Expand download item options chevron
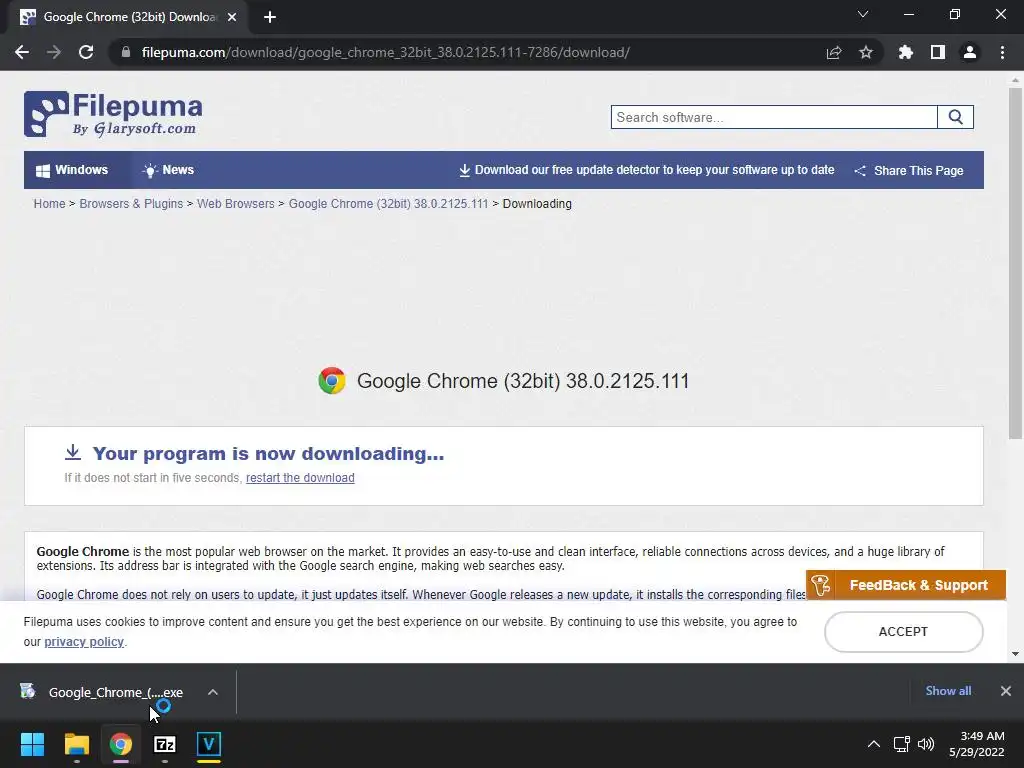Screen dimensions: 1024x768 click(x=213, y=692)
